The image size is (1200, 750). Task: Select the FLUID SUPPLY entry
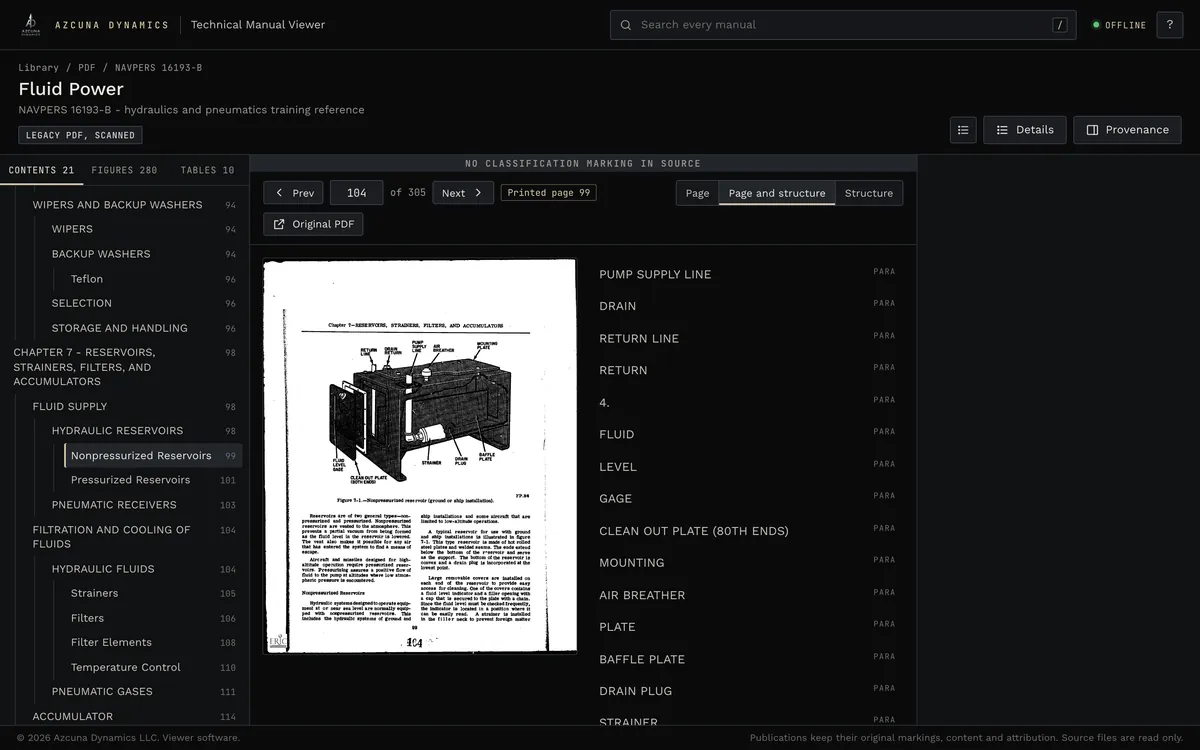tap(134, 406)
